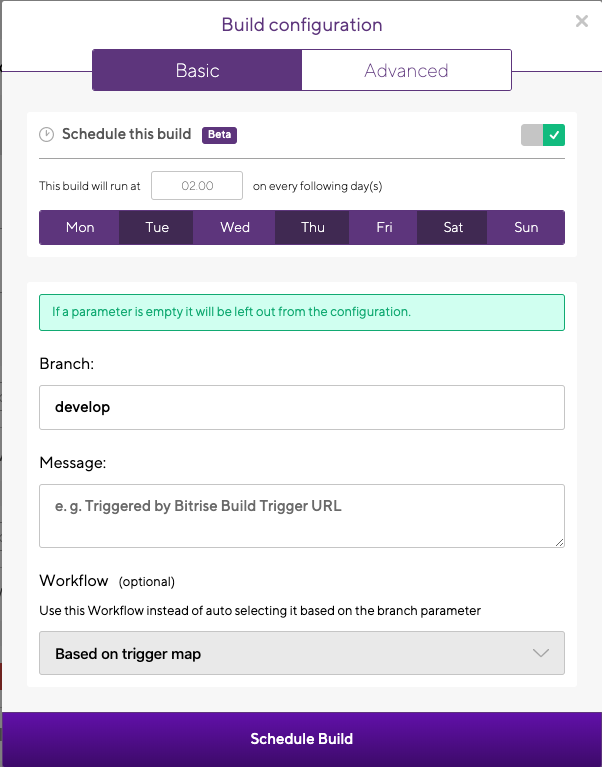Screen dimensions: 602x767
Task: Click into the Message text area
Action: (301, 515)
